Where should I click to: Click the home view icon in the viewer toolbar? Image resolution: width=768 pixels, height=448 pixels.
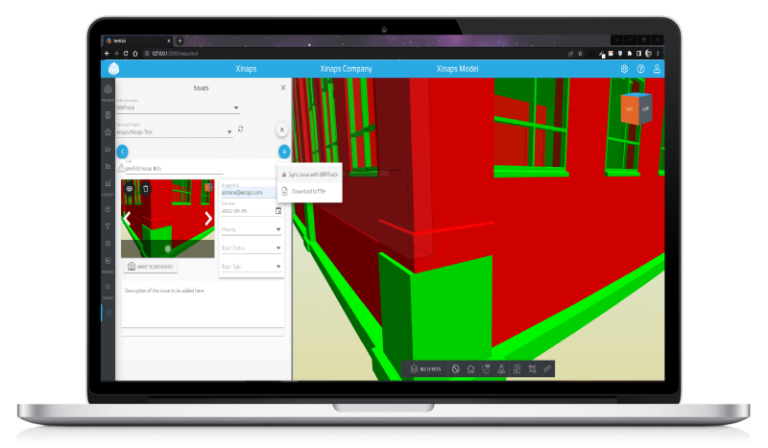(471, 369)
